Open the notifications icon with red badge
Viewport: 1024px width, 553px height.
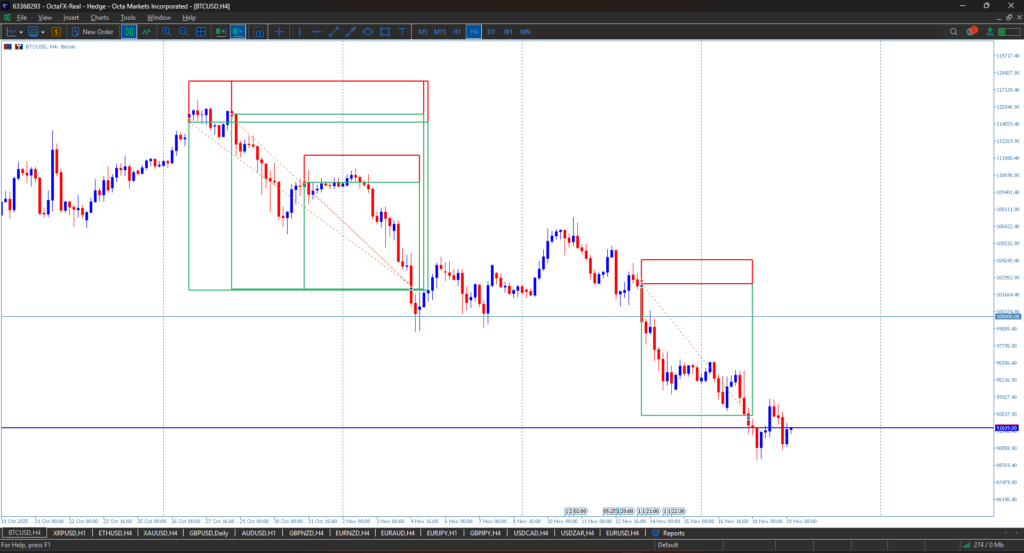tap(972, 32)
